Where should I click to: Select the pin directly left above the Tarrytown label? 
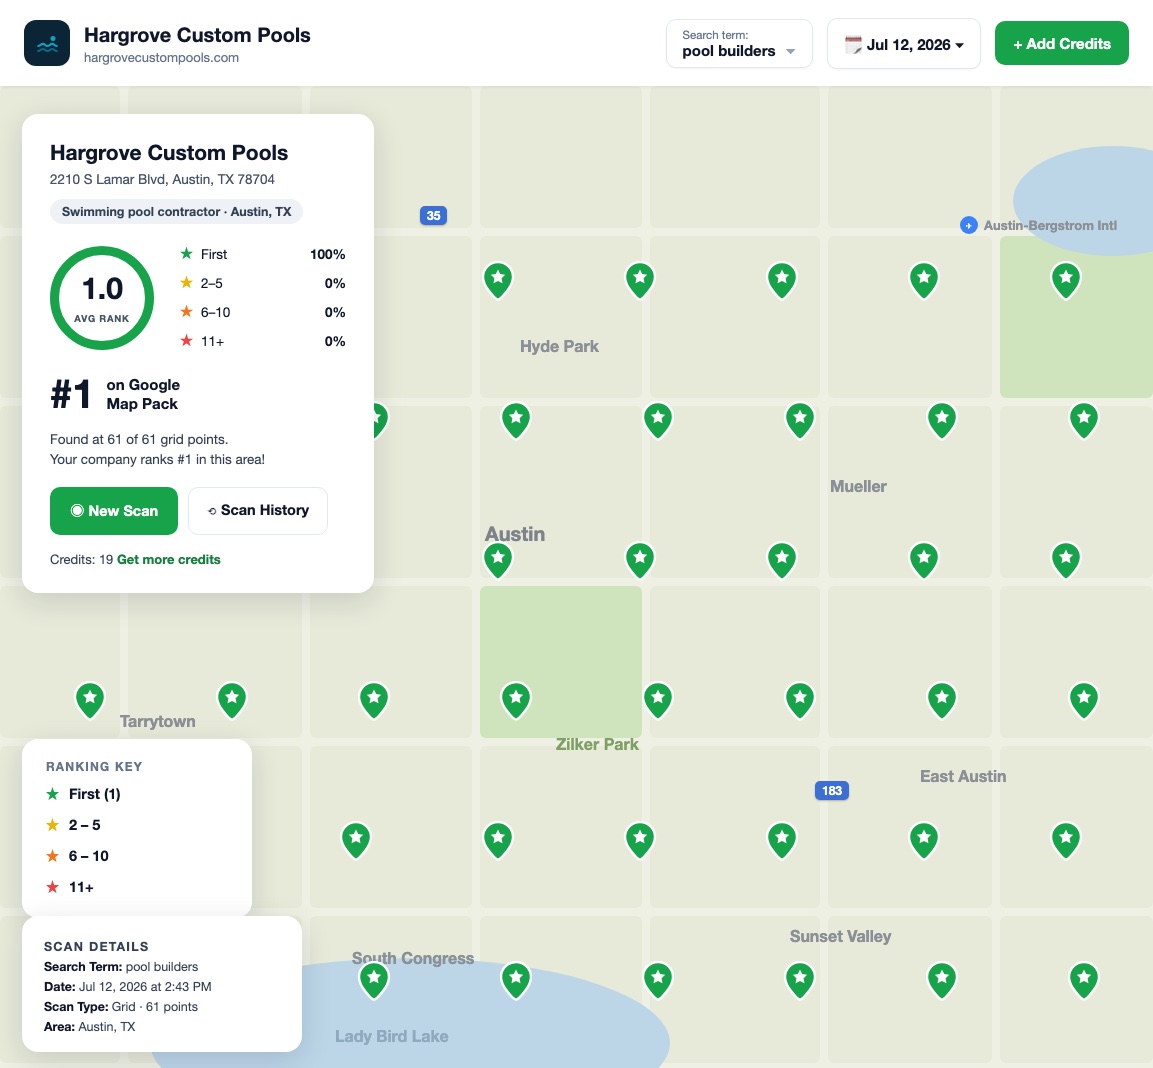pos(90,700)
